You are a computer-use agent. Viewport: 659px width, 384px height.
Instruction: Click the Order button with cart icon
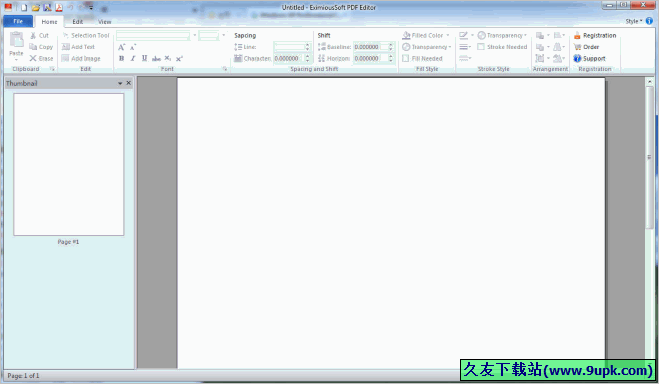point(586,47)
